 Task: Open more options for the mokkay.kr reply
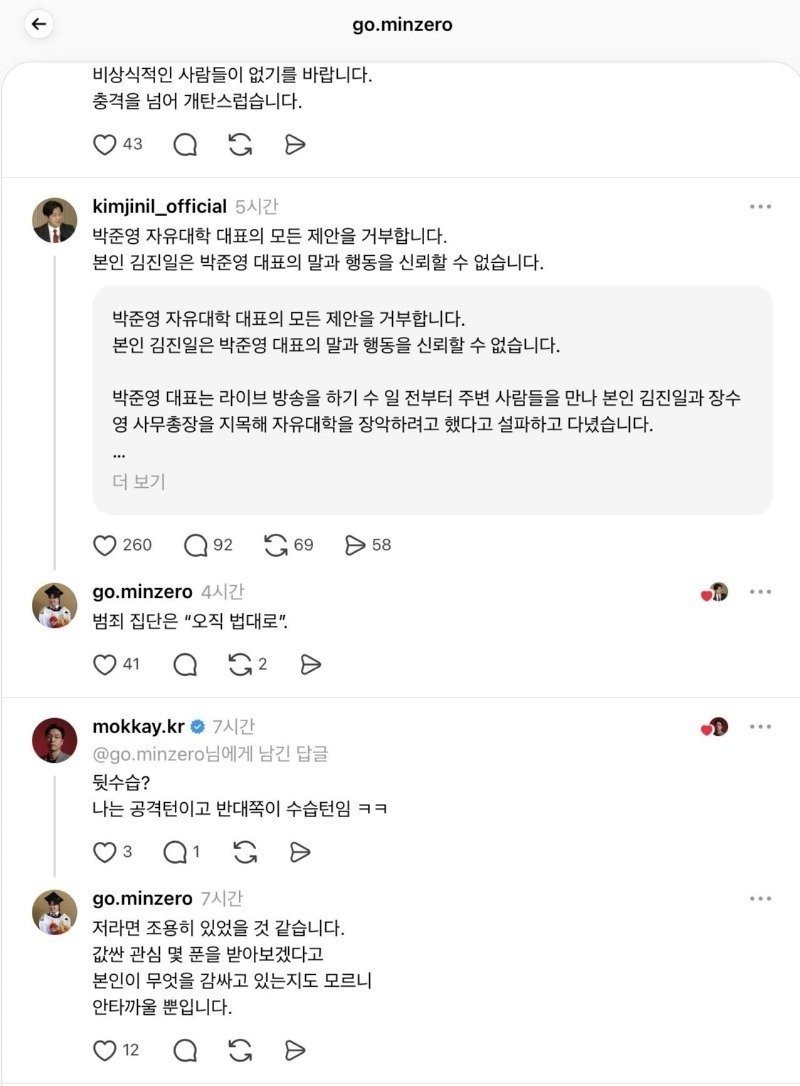tap(760, 727)
